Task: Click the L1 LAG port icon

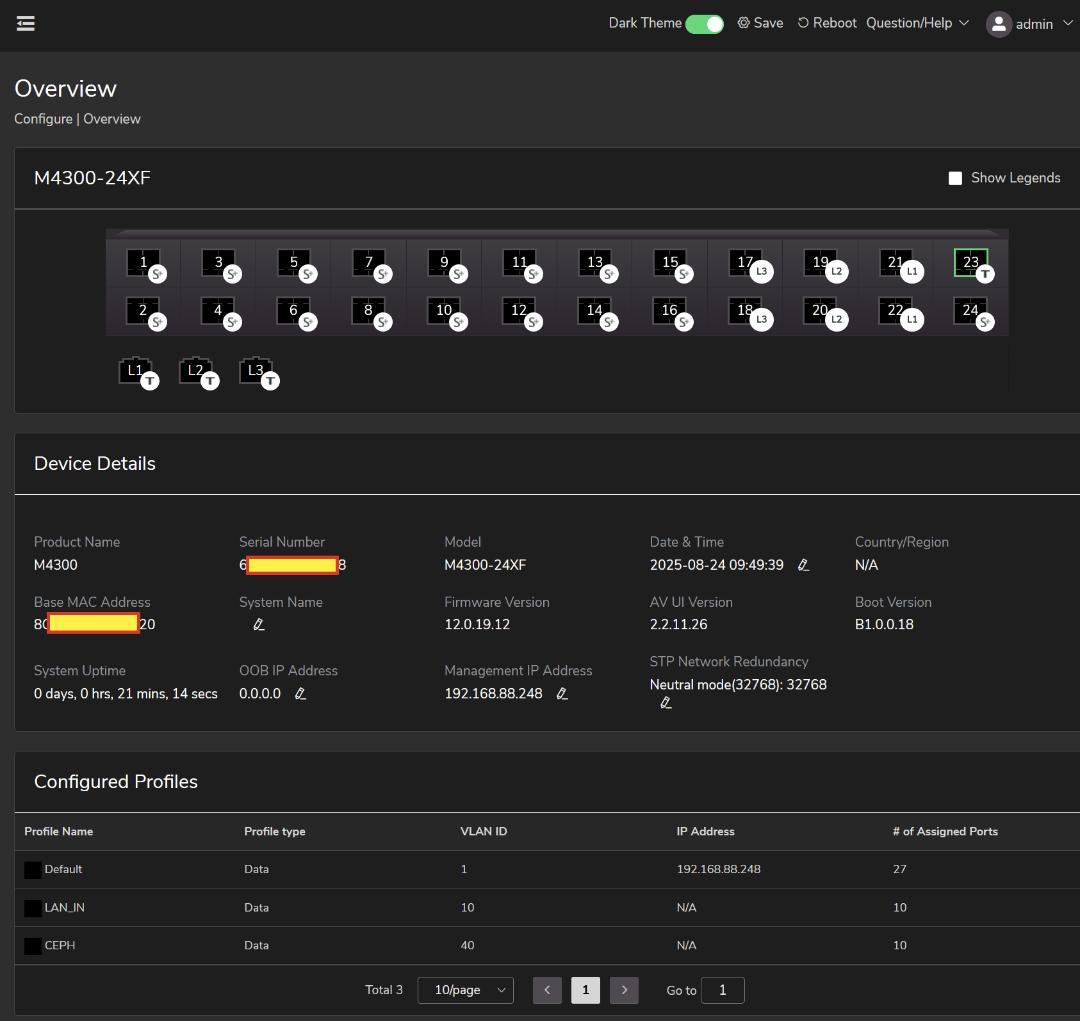Action: coord(135,371)
